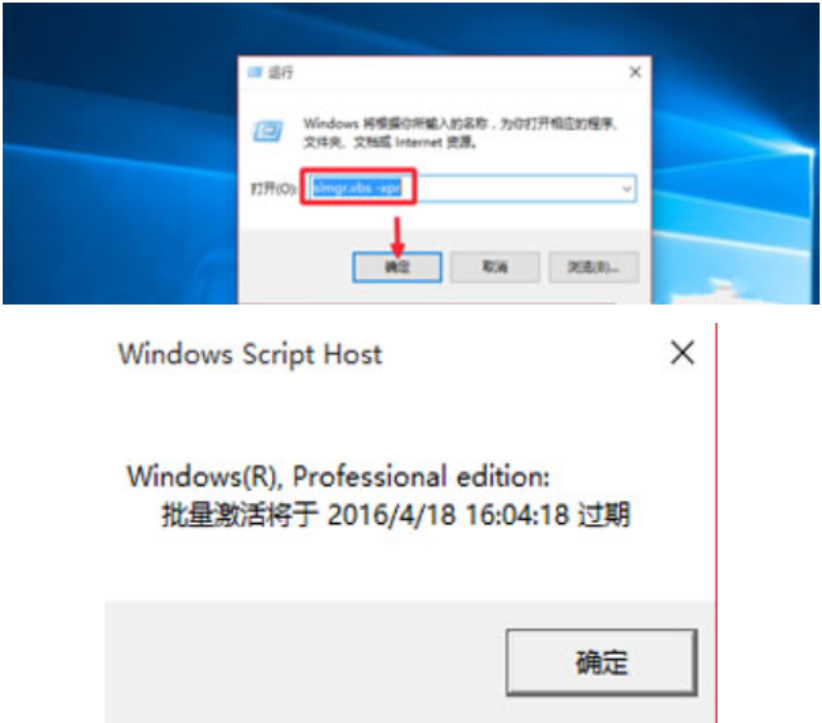Close the Windows Script Host dialog

[682, 352]
